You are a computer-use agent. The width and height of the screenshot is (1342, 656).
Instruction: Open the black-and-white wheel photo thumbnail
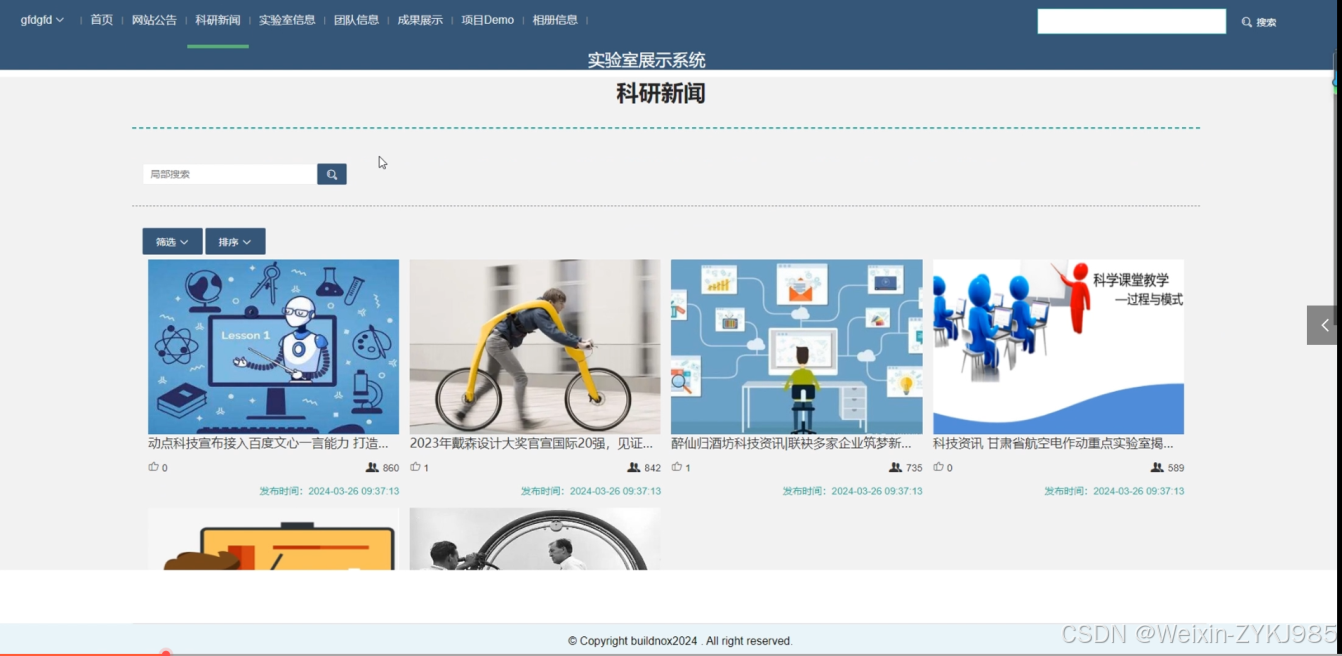[x=535, y=539]
